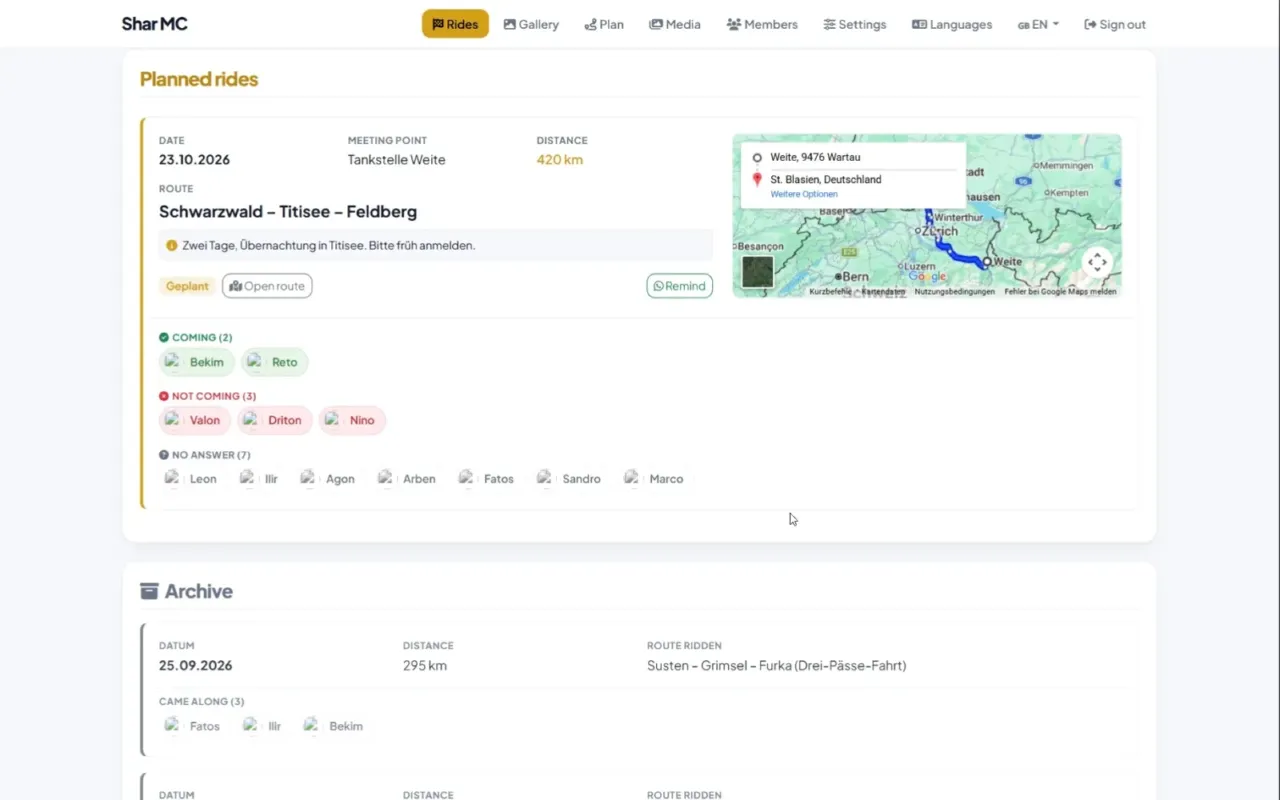Click the Open route button

pos(267,286)
